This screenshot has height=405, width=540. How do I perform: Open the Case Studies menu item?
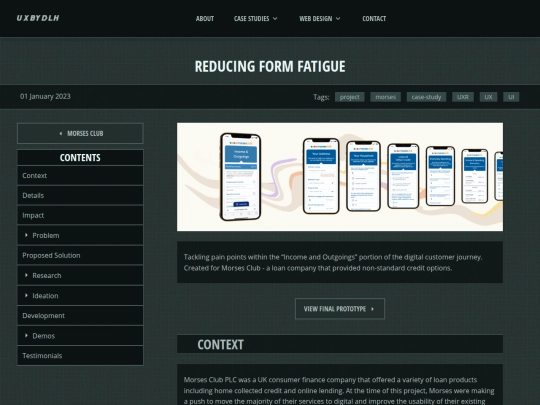click(251, 19)
